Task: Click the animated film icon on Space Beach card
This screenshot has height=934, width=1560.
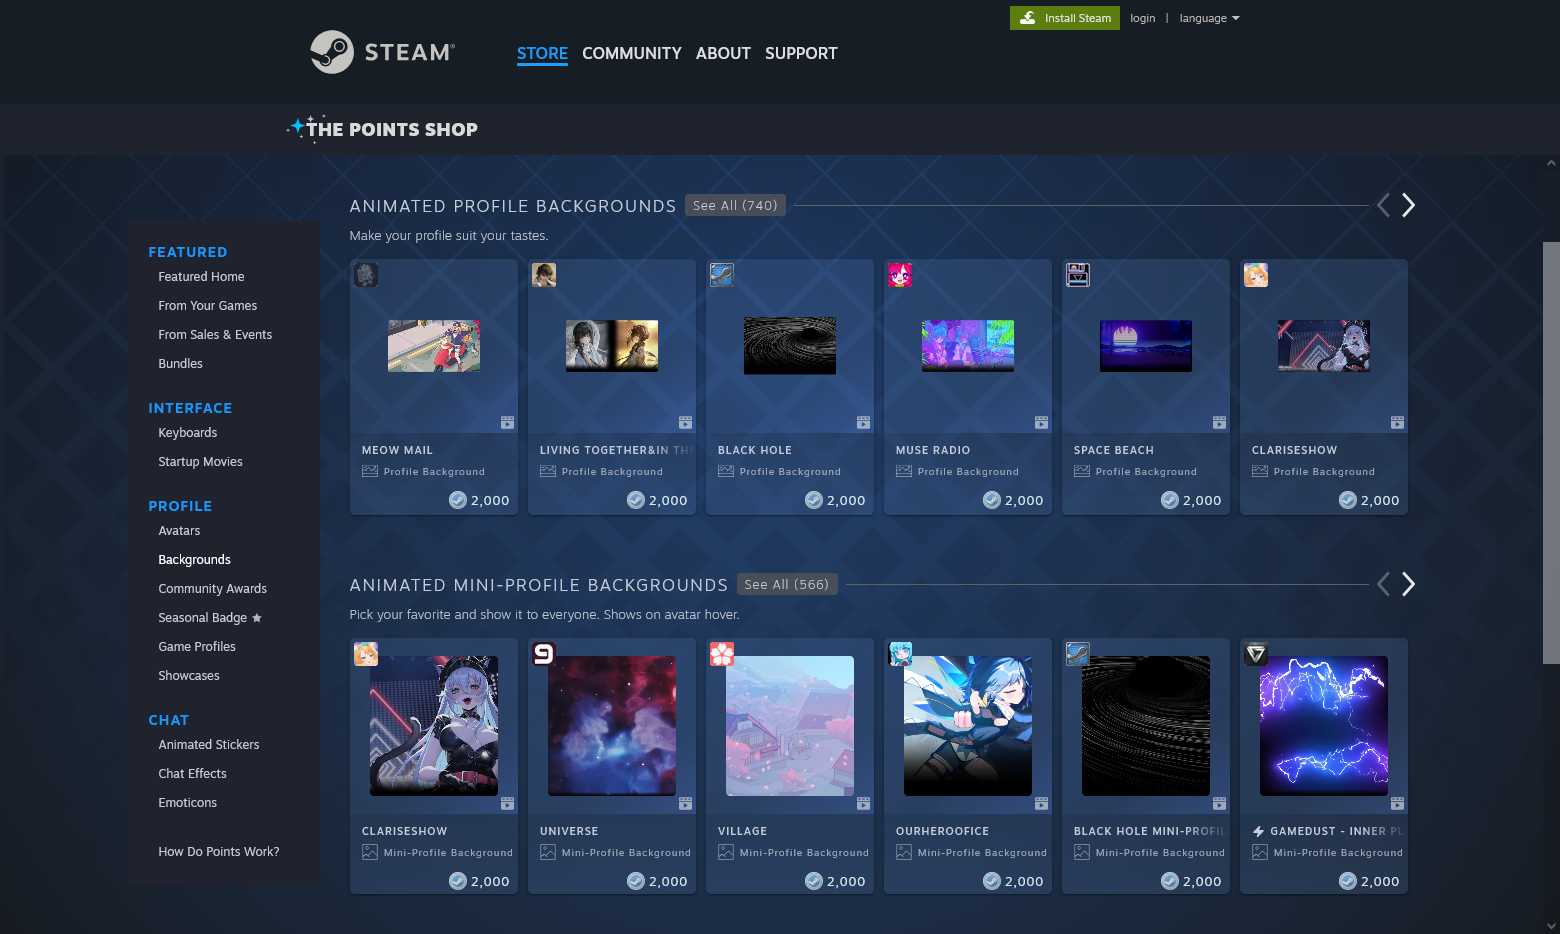Action: [1219, 422]
